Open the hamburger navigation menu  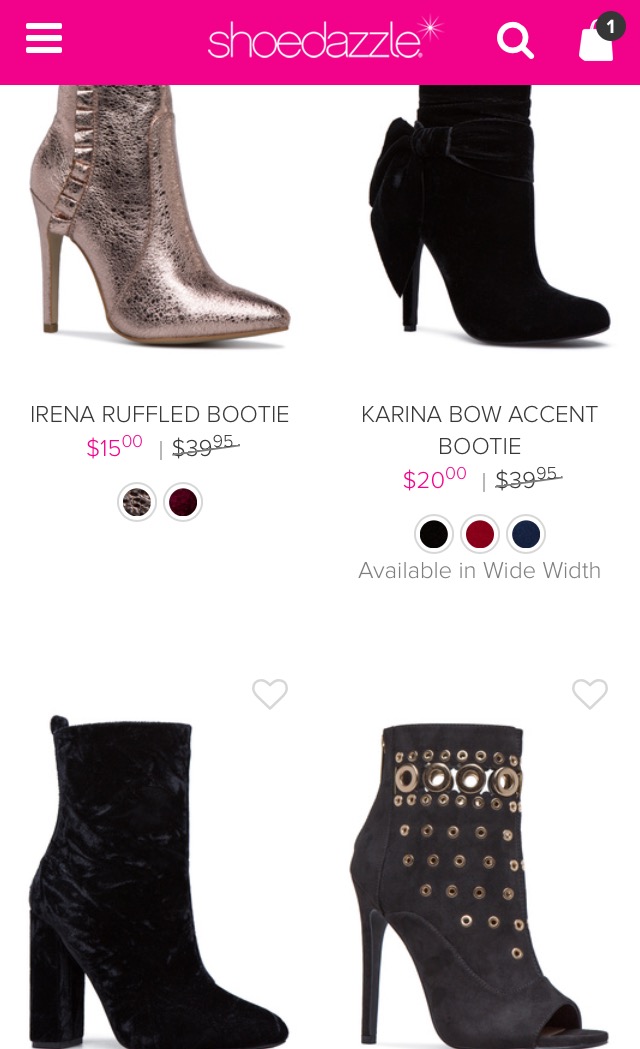[43, 38]
